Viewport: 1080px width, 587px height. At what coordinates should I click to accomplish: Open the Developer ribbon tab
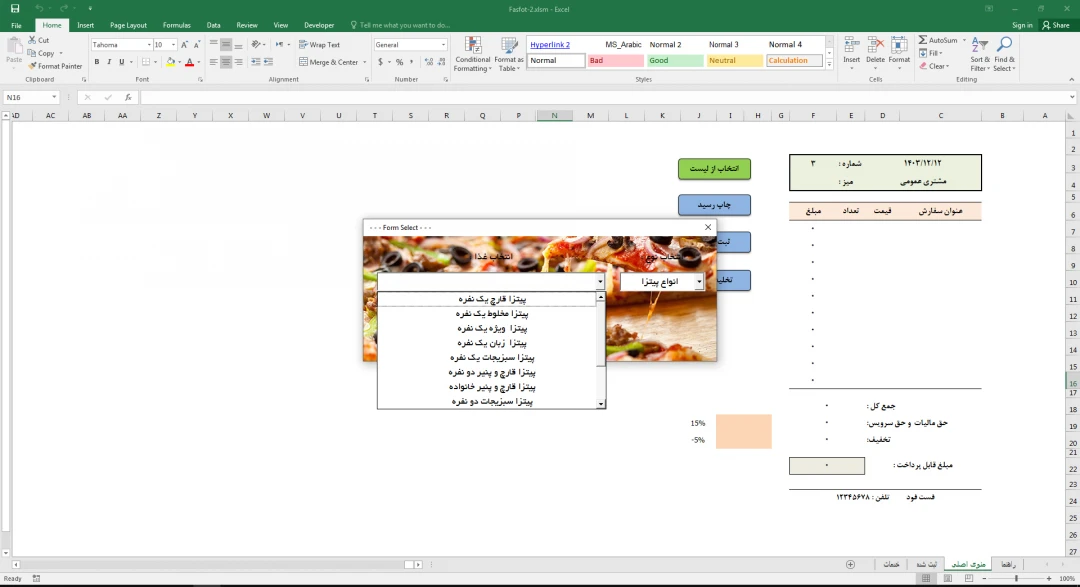(x=319, y=25)
